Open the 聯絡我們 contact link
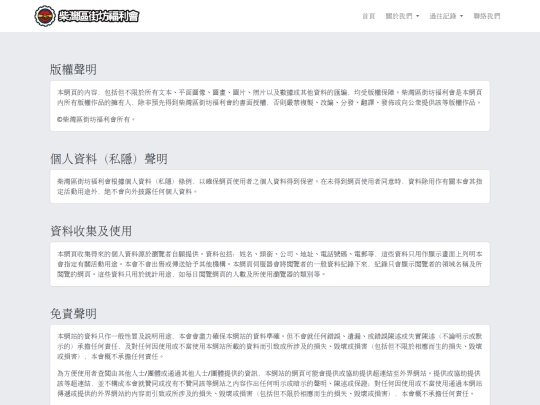 pos(487,16)
